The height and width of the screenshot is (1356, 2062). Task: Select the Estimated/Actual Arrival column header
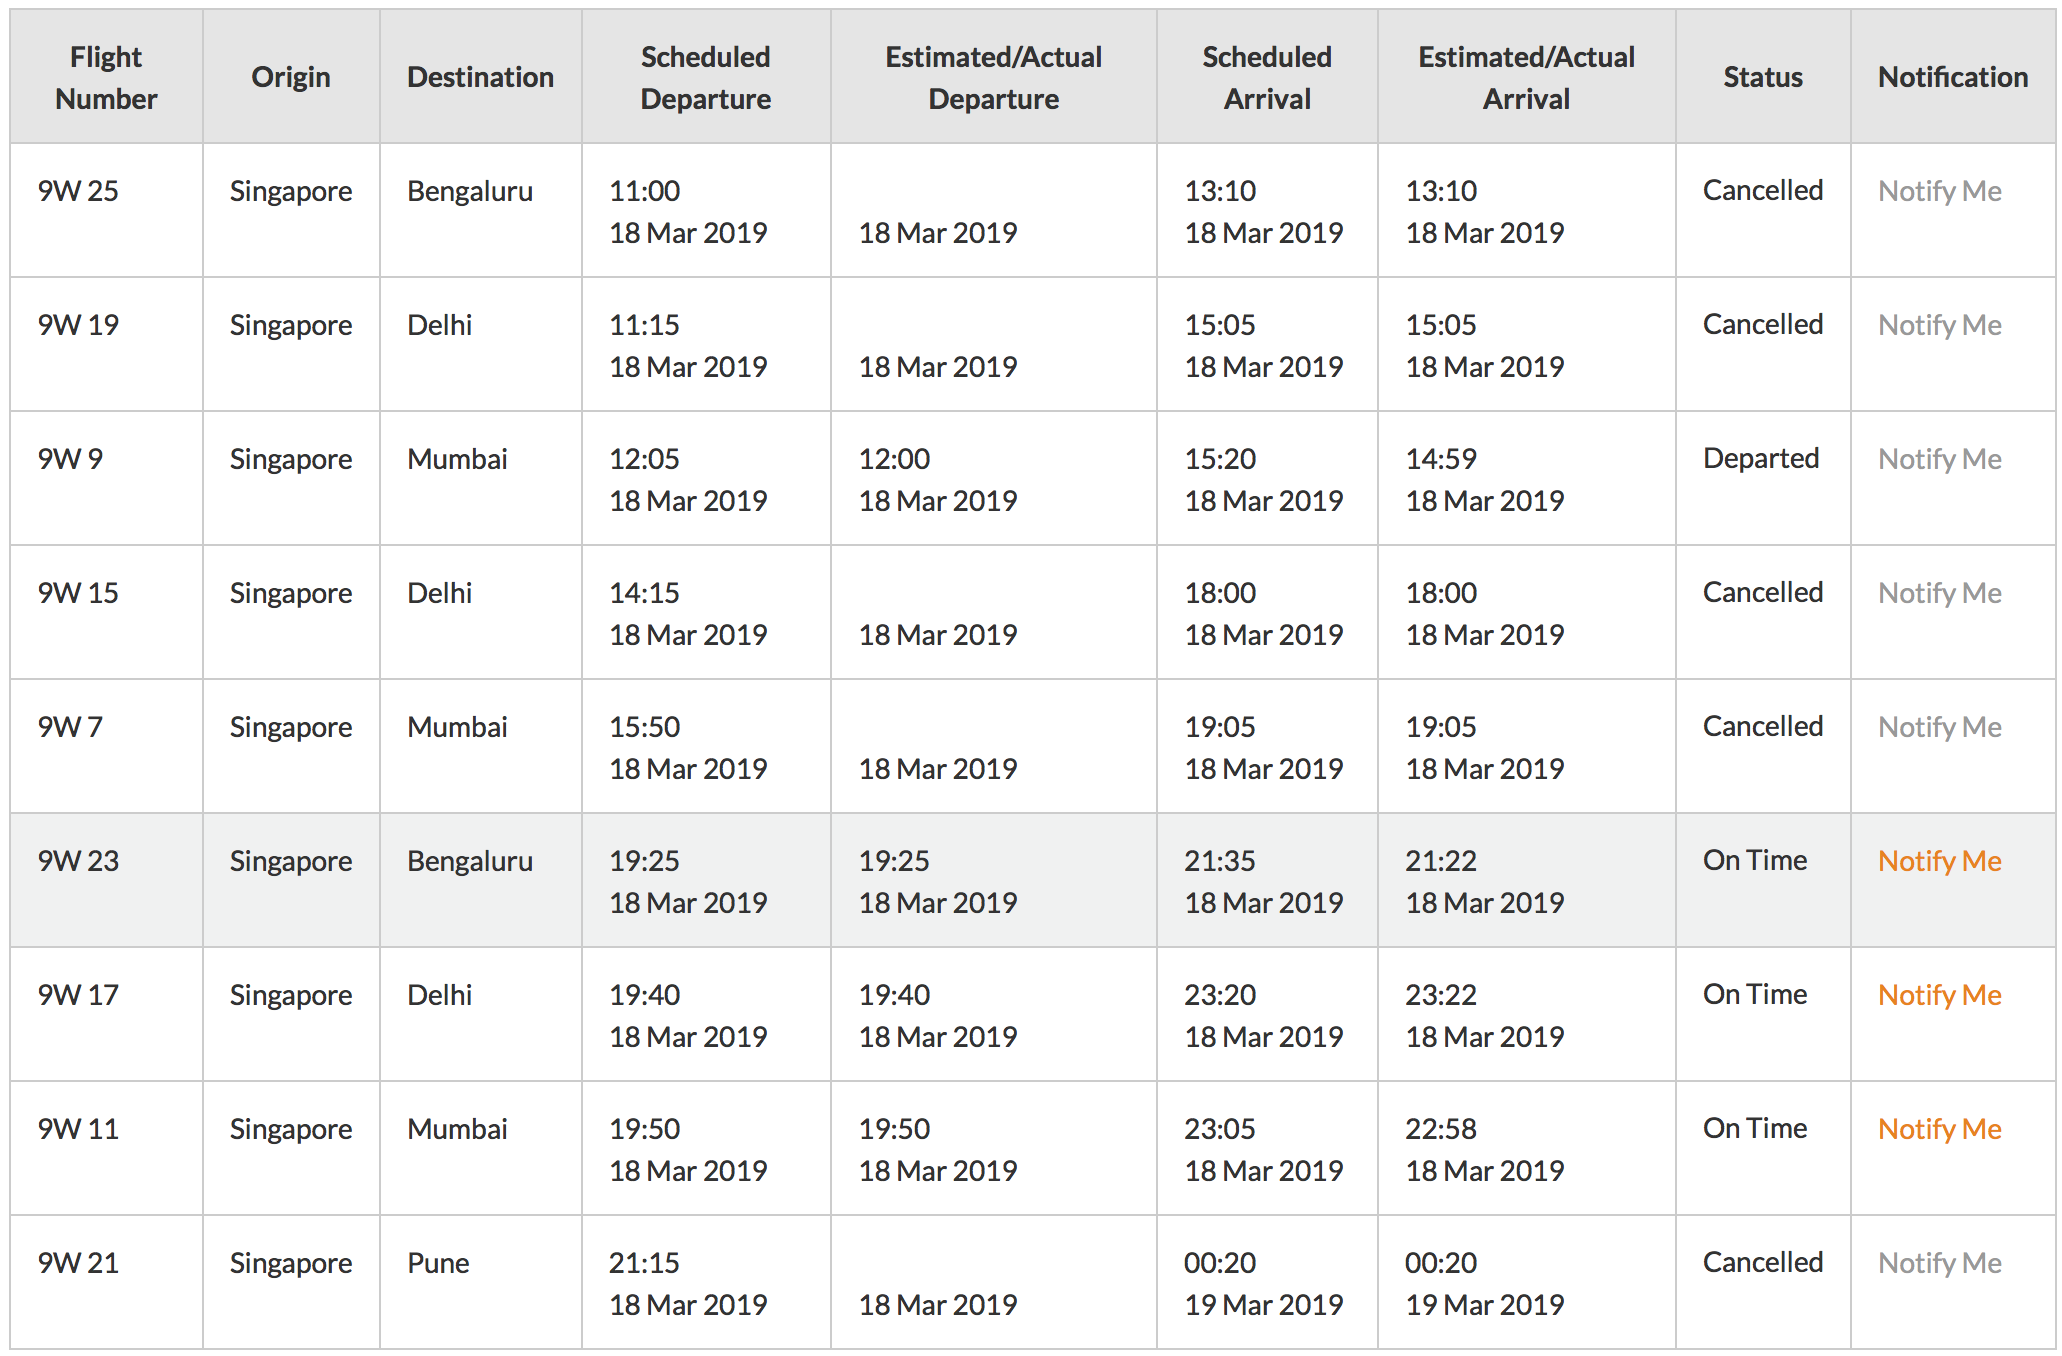pos(1526,78)
